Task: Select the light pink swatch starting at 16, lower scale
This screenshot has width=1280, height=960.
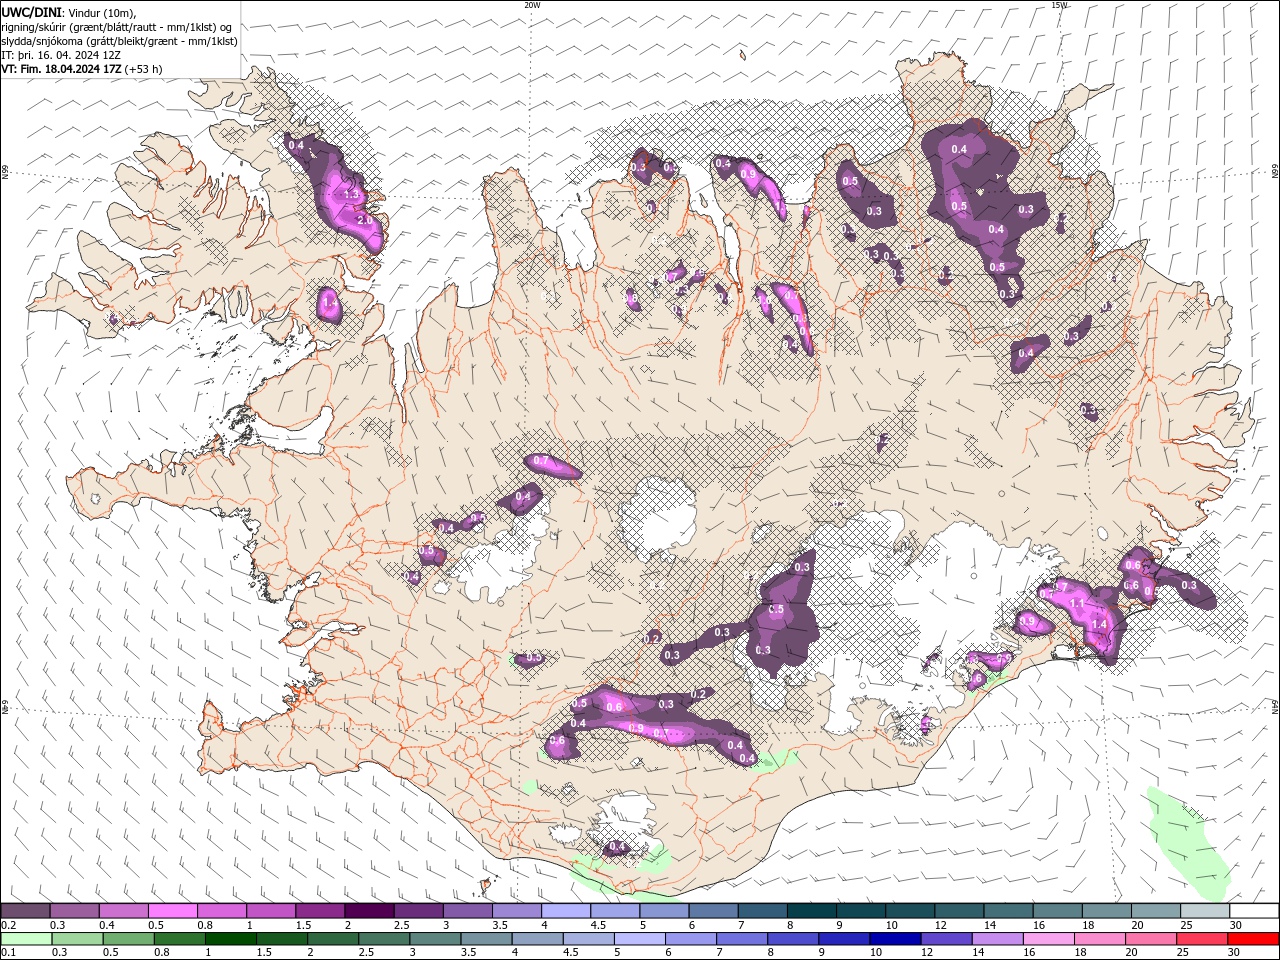Action: click(x=1049, y=939)
